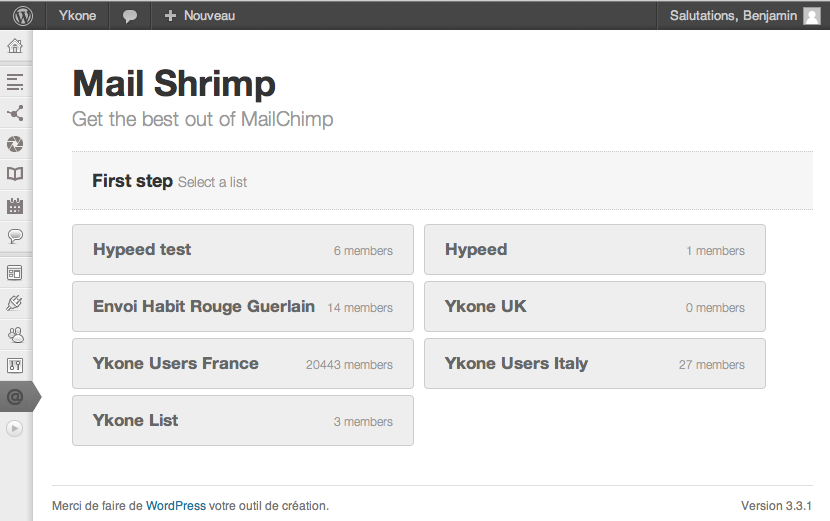Open the Comments speech bubble sidebar icon
Screen dimensions: 830x521
pyautogui.click(x=15, y=236)
